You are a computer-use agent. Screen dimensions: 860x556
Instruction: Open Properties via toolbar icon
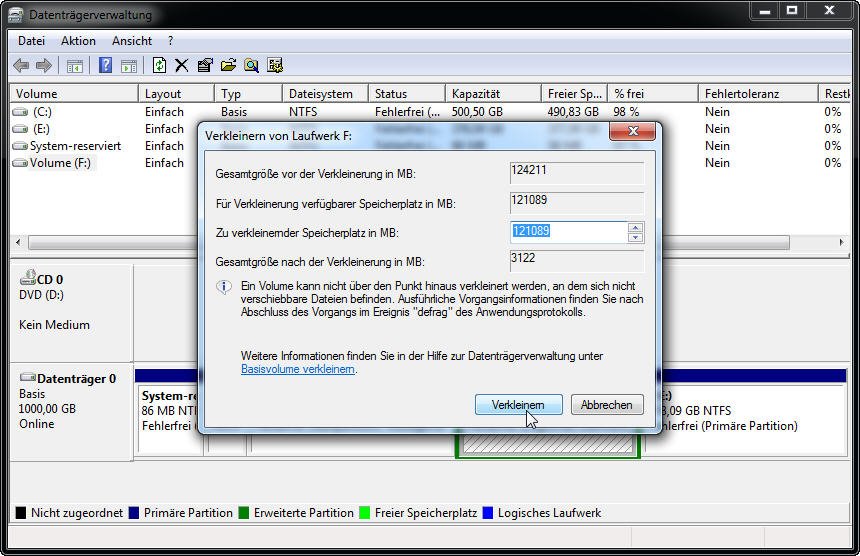pos(205,66)
